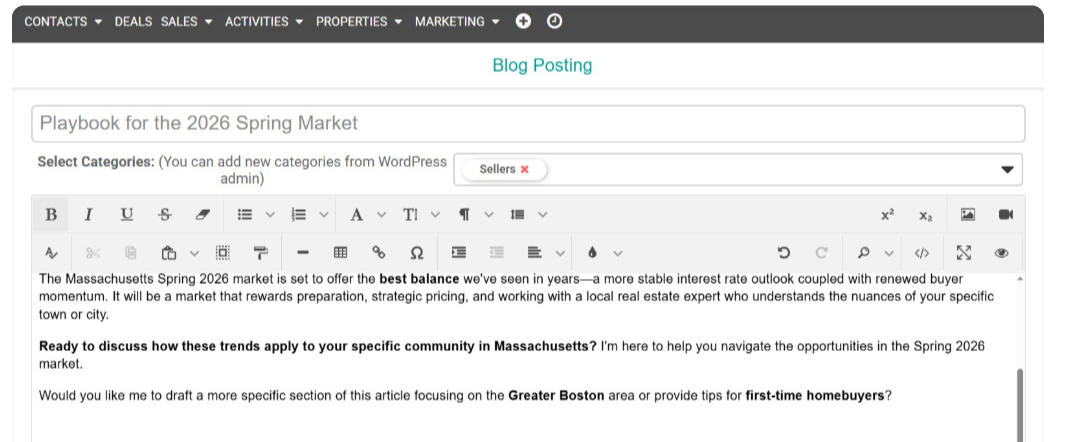1066x442 pixels.
Task: Switch to HTML source code view
Action: pyautogui.click(x=922, y=253)
